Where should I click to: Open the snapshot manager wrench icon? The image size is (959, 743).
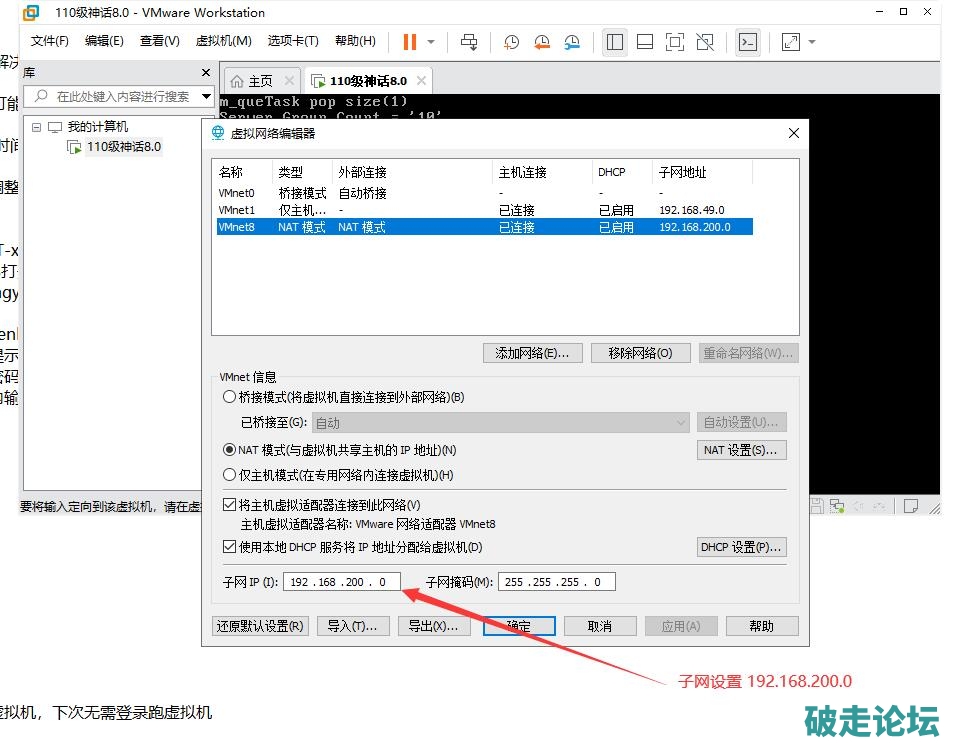pos(572,42)
